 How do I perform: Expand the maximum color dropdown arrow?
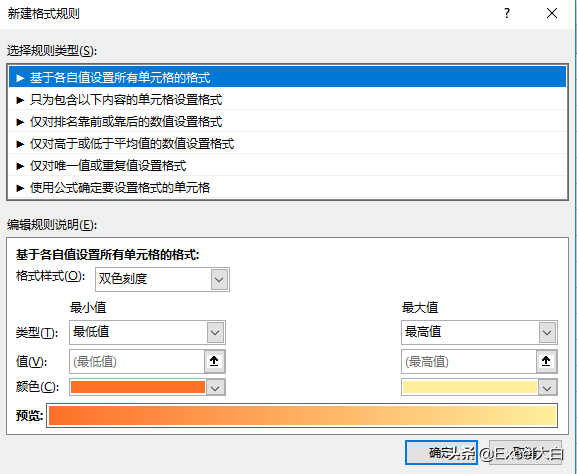[x=548, y=388]
